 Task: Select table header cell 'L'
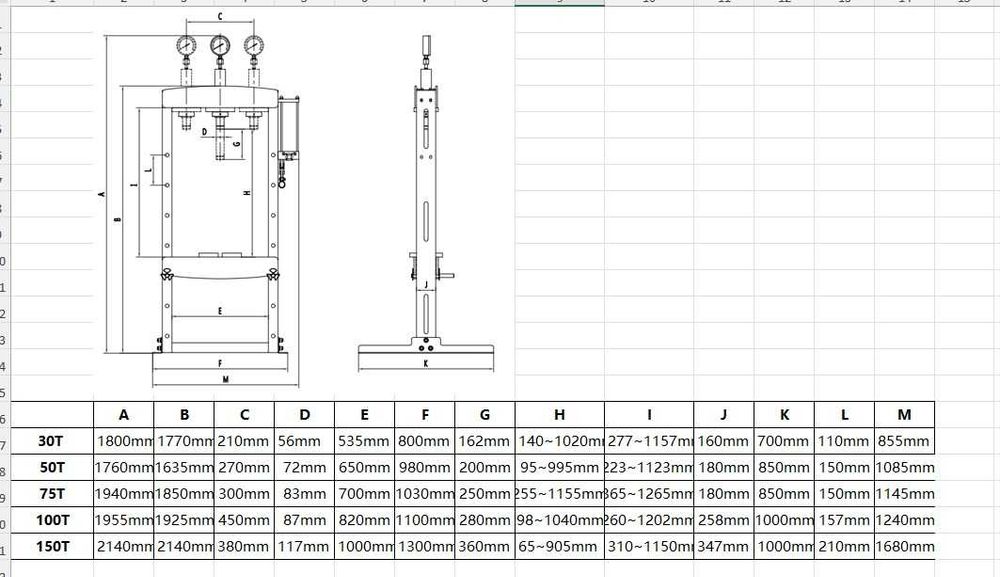[844, 414]
